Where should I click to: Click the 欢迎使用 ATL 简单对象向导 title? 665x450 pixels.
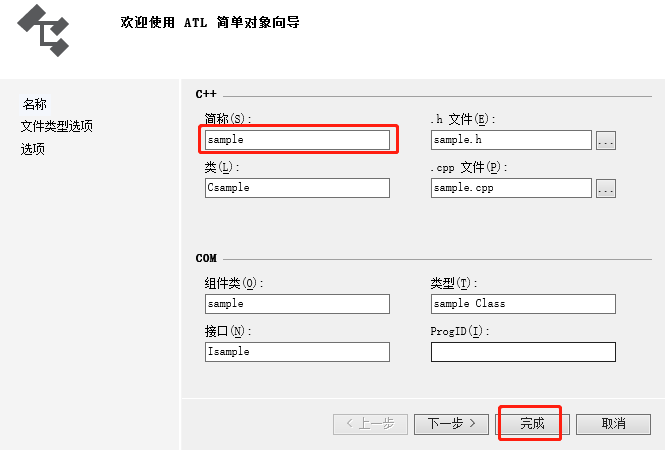pos(210,22)
